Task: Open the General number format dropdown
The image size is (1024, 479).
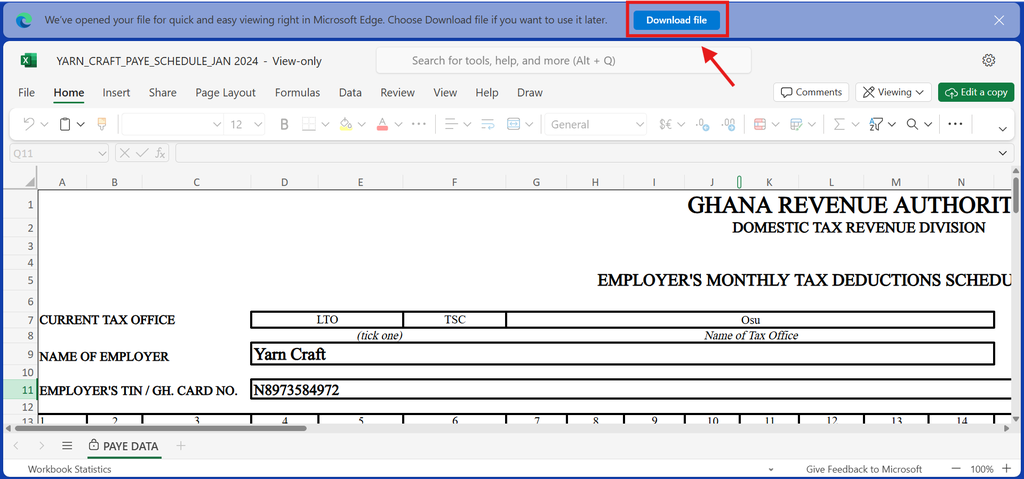Action: click(596, 124)
